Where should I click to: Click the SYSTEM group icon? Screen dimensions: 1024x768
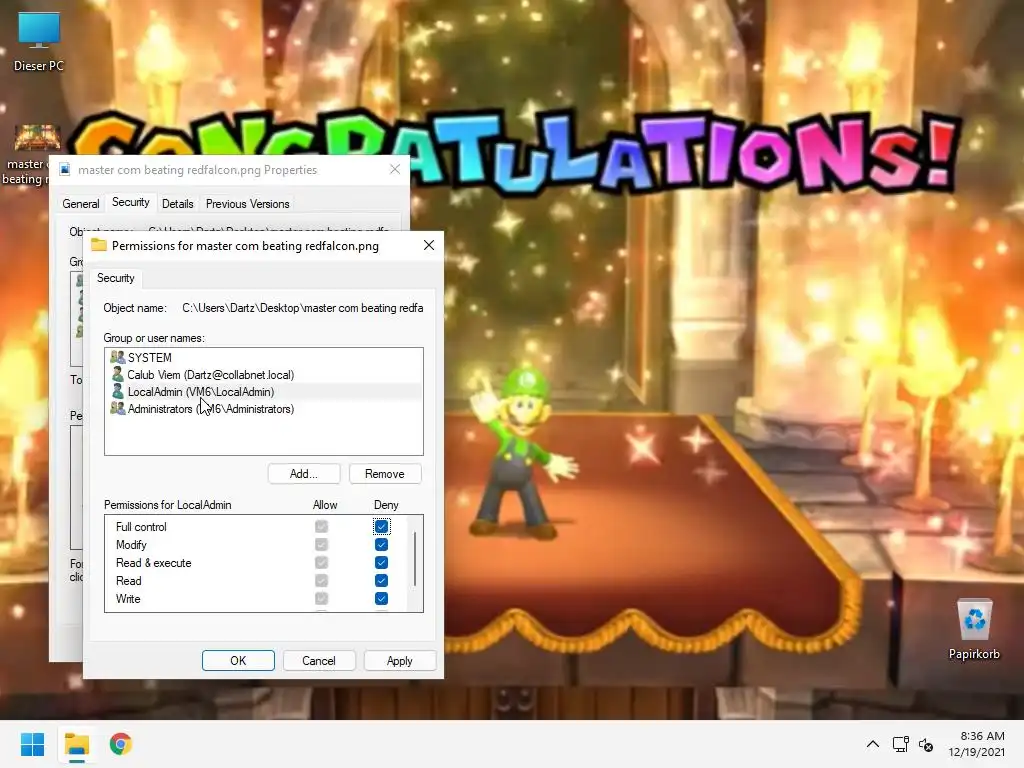point(118,357)
